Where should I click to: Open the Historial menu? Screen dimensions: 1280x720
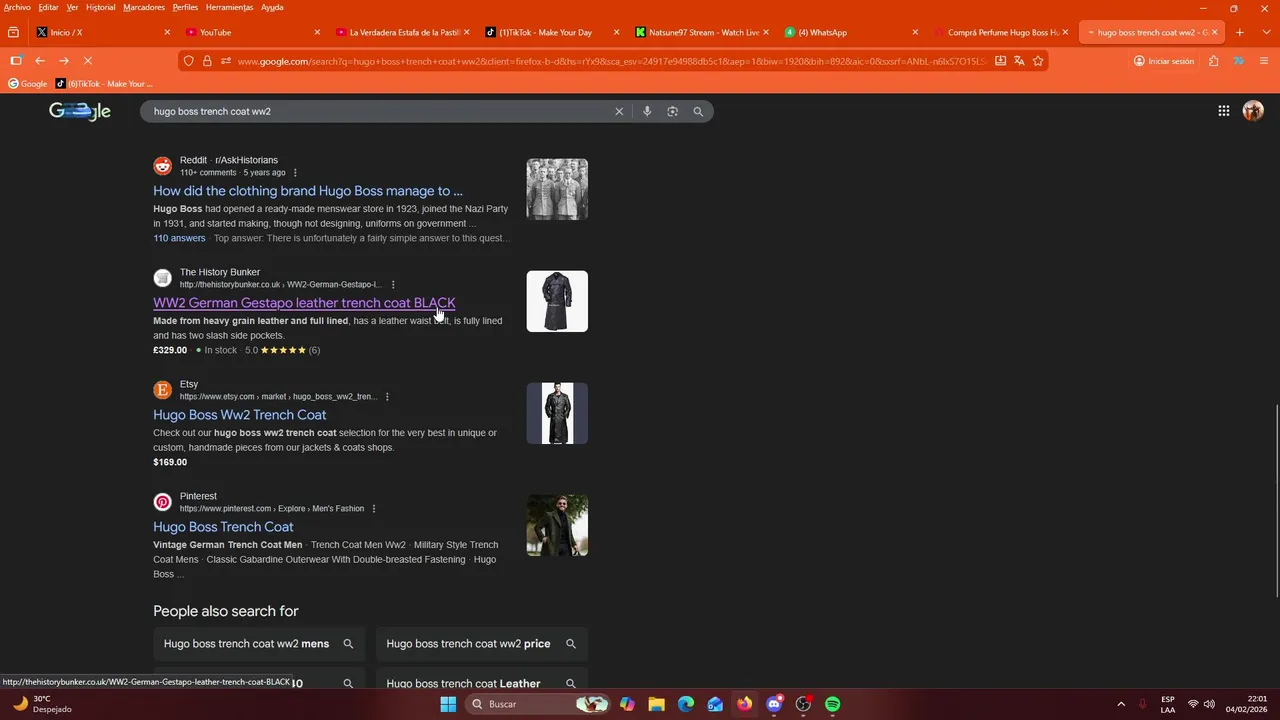(100, 7)
